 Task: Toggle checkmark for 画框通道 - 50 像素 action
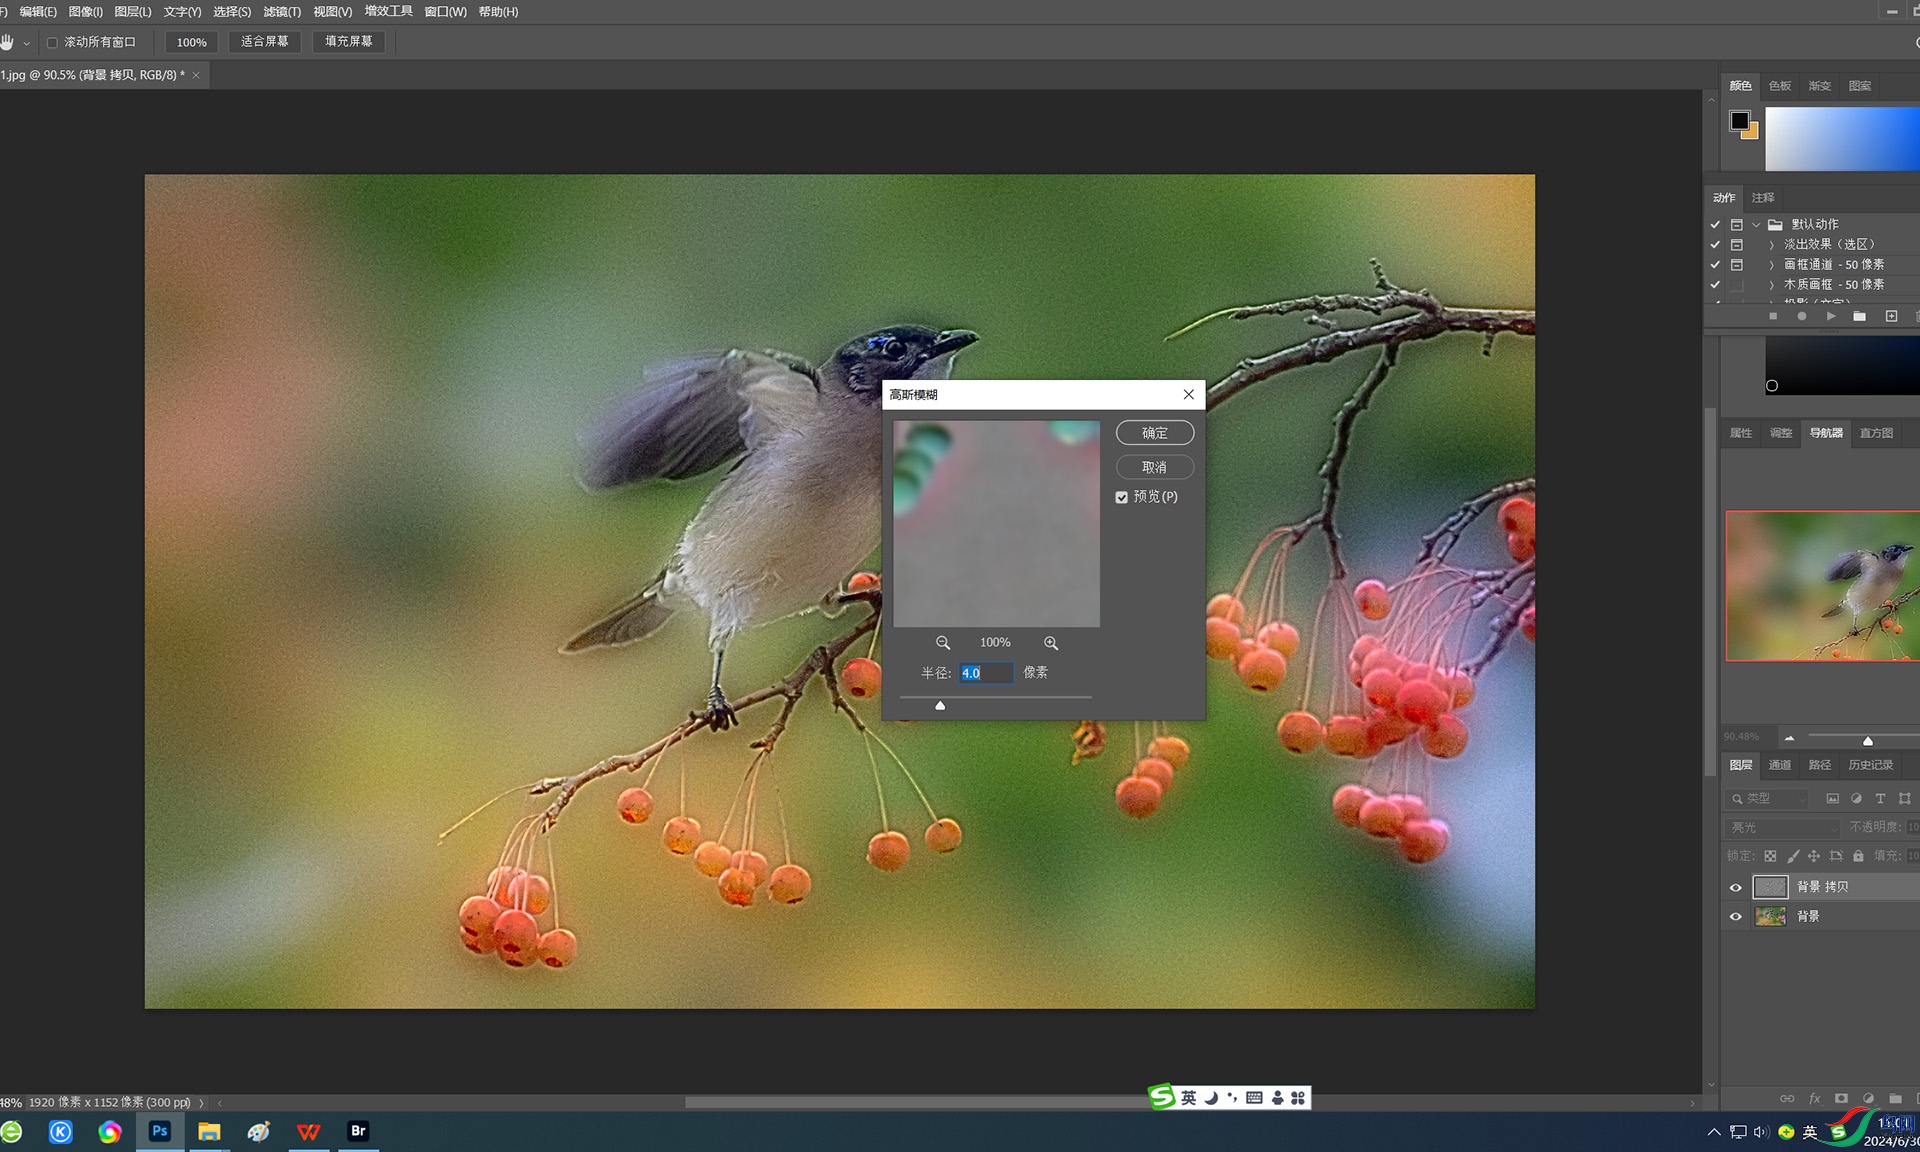coord(1715,265)
